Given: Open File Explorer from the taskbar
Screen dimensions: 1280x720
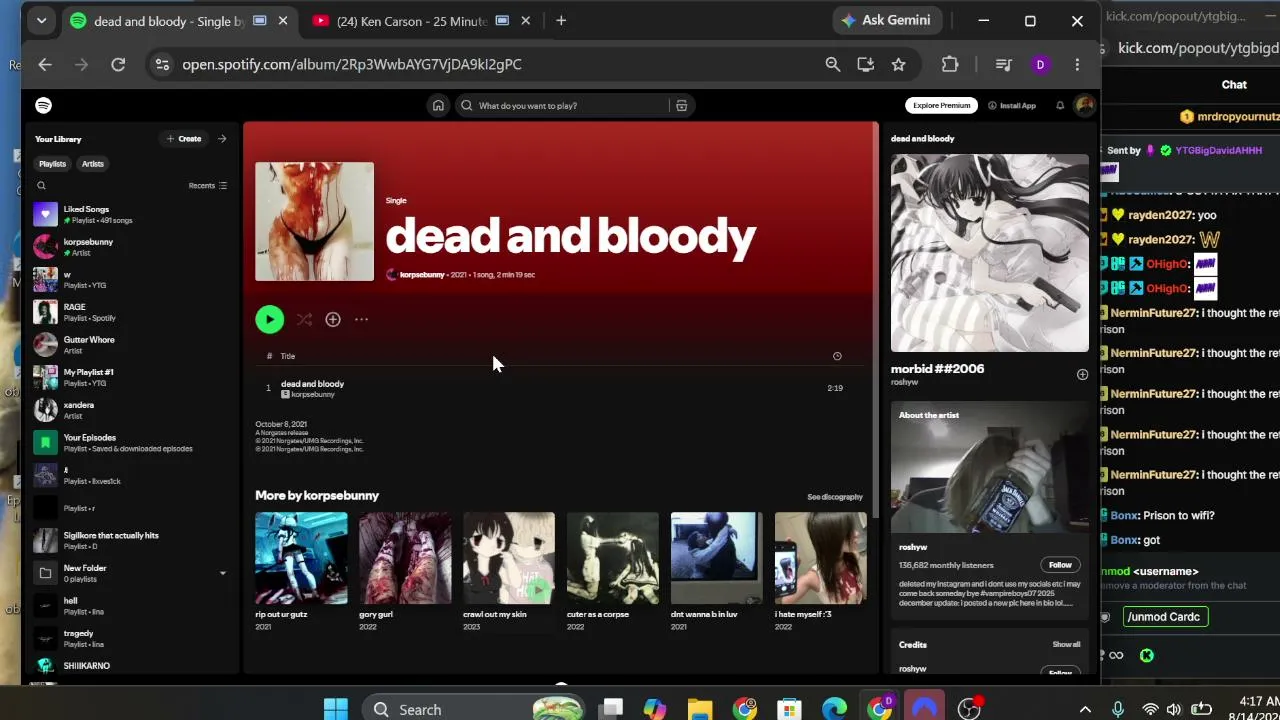Looking at the screenshot, I should click(700, 709).
